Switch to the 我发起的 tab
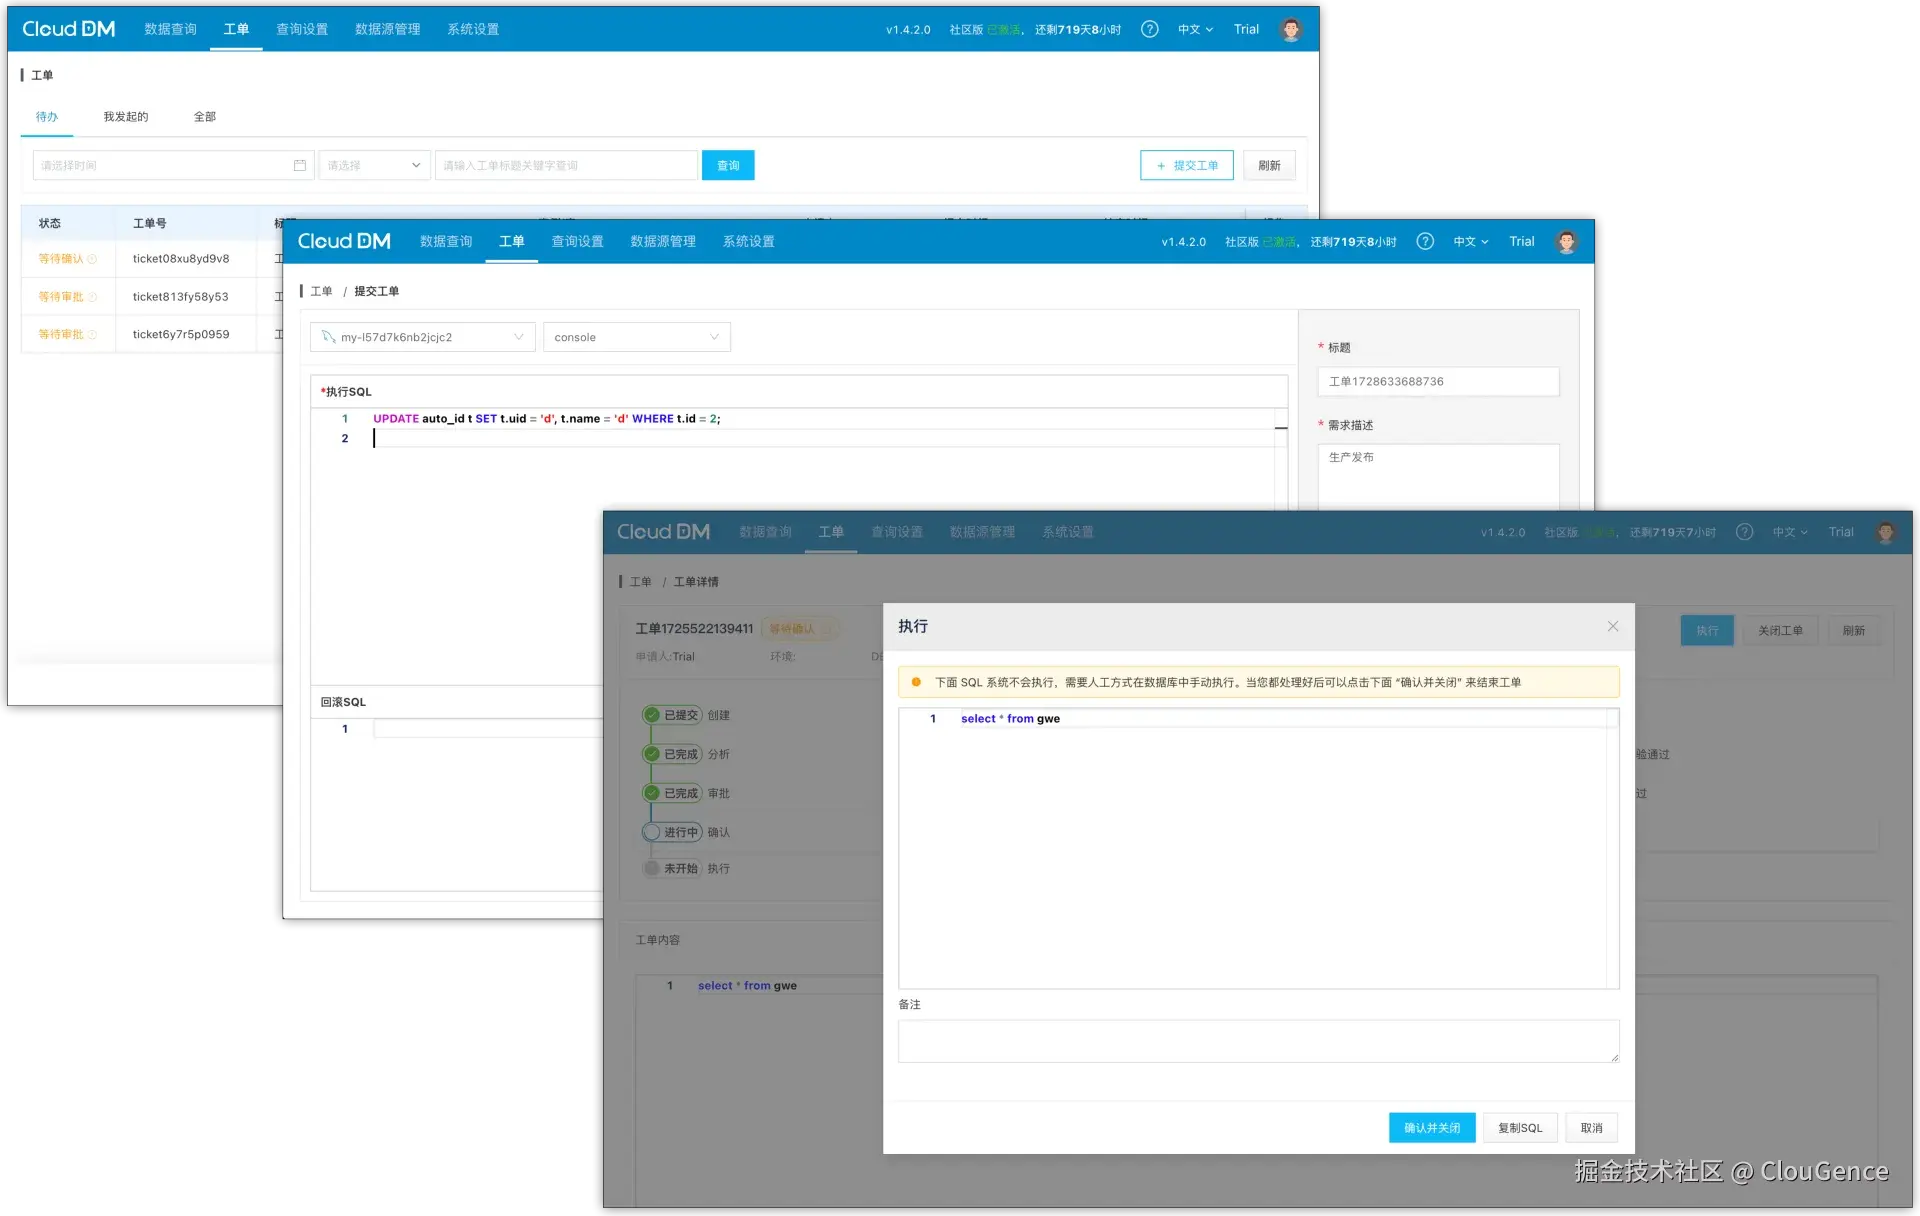This screenshot has height=1216, width=1920. (x=126, y=117)
